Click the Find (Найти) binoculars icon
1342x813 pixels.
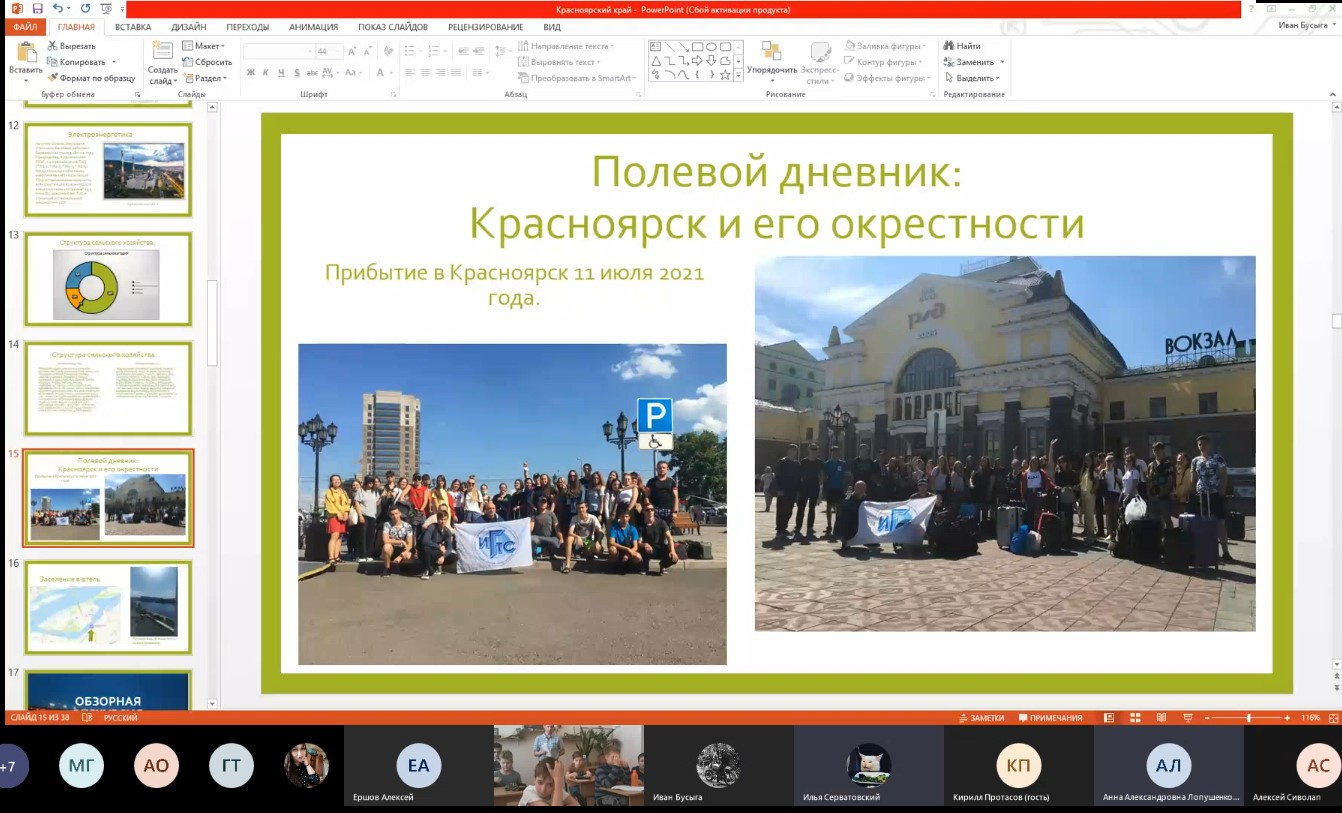(x=962, y=46)
